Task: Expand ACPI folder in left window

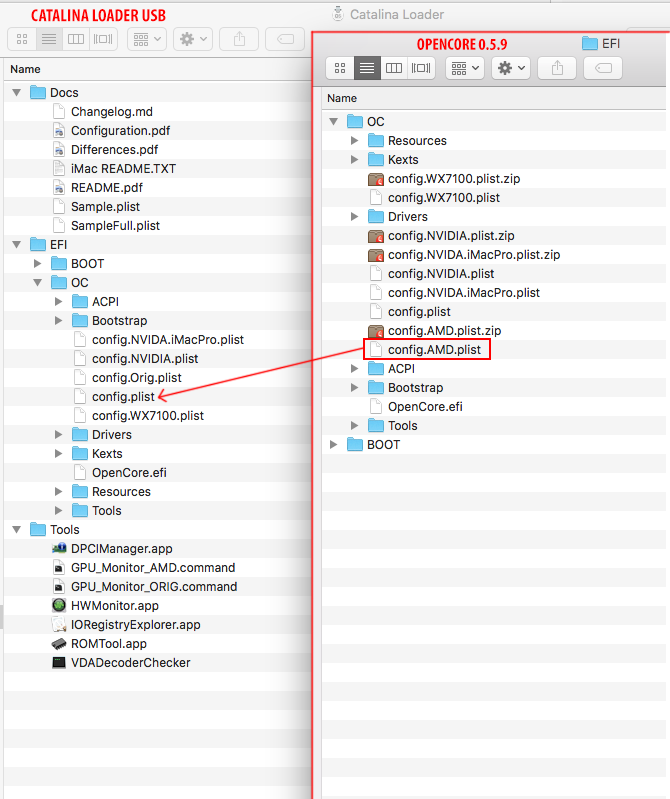Action: (58, 302)
